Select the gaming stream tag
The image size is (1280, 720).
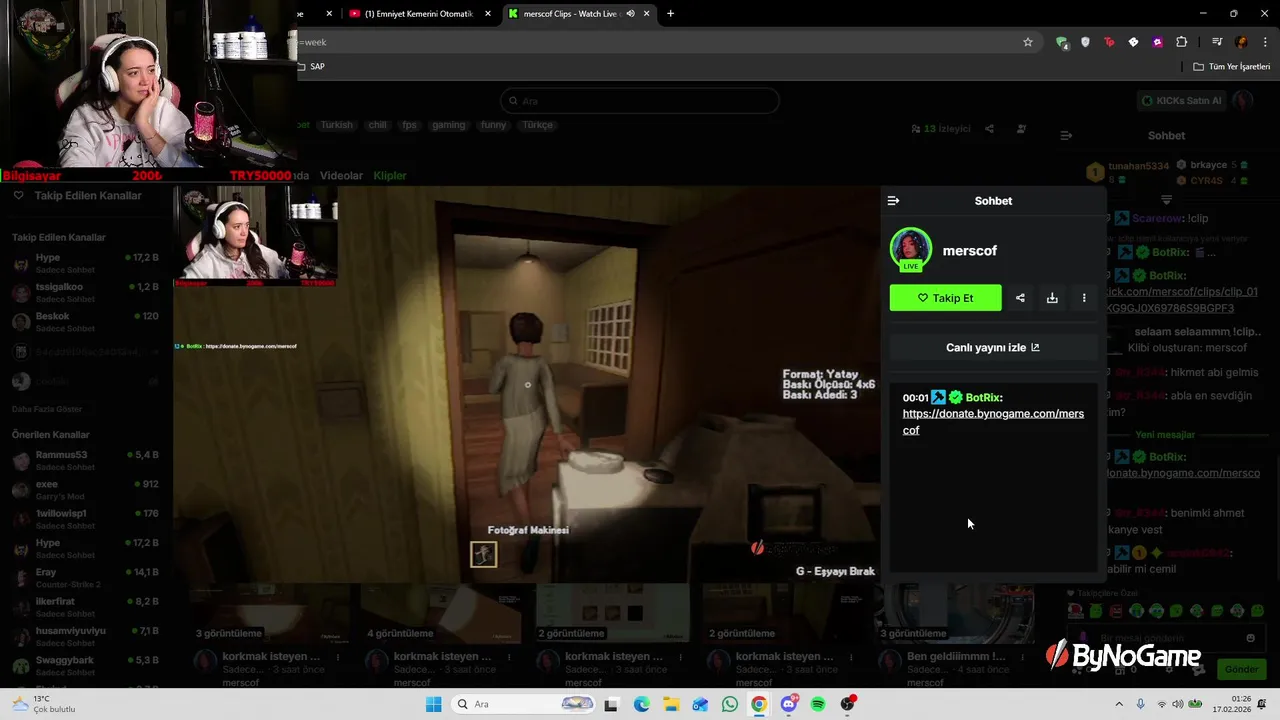(448, 125)
